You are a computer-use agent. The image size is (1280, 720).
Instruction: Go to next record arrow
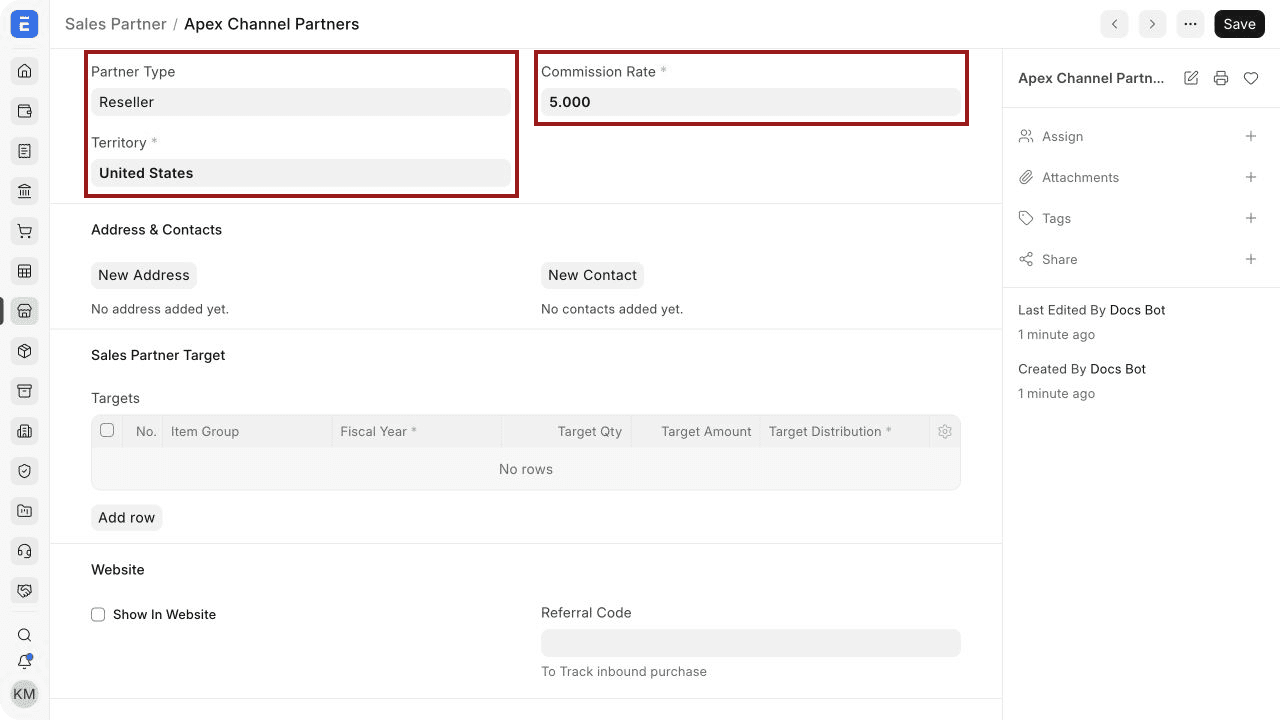[x=1152, y=24]
